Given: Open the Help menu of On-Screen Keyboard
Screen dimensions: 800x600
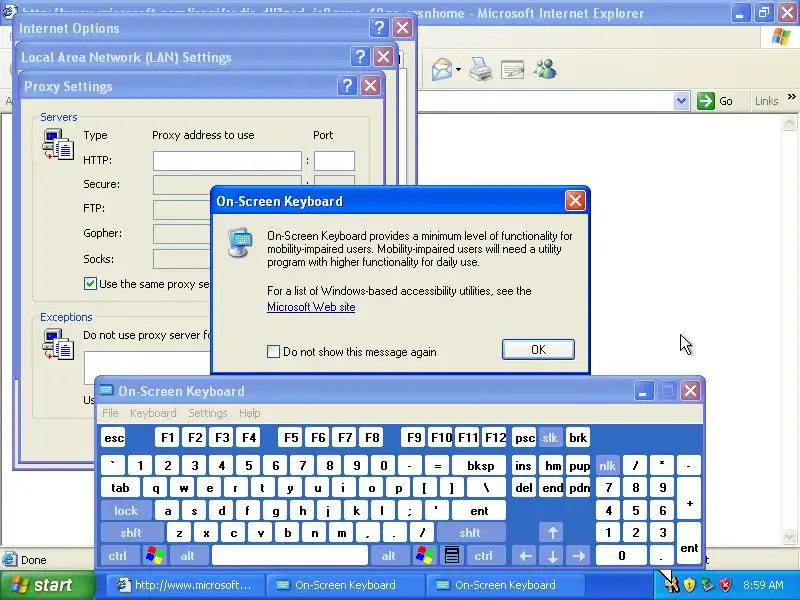Looking at the screenshot, I should click(249, 413).
